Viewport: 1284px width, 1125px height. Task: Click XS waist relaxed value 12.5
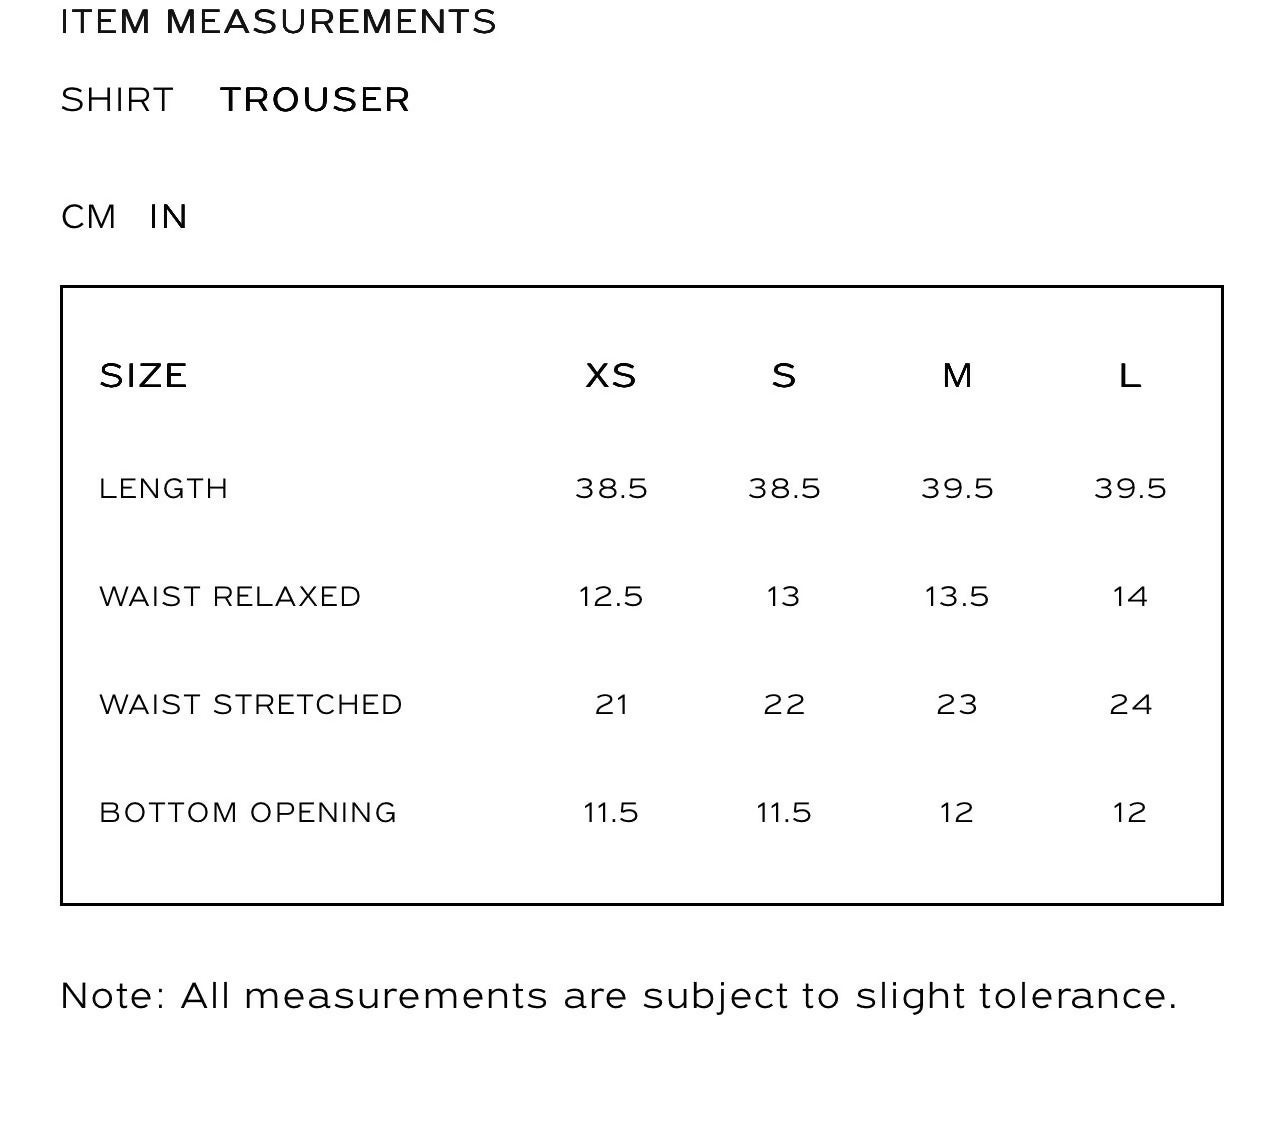(611, 596)
